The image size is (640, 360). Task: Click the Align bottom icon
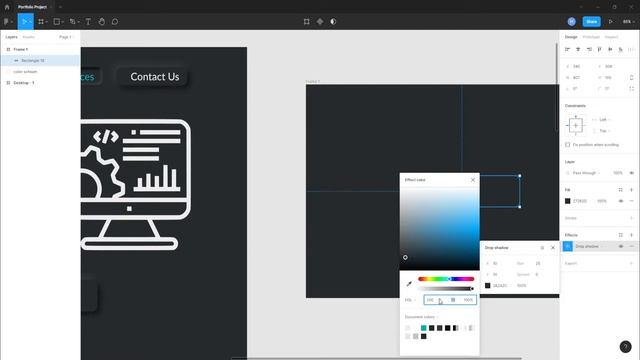coord(620,49)
